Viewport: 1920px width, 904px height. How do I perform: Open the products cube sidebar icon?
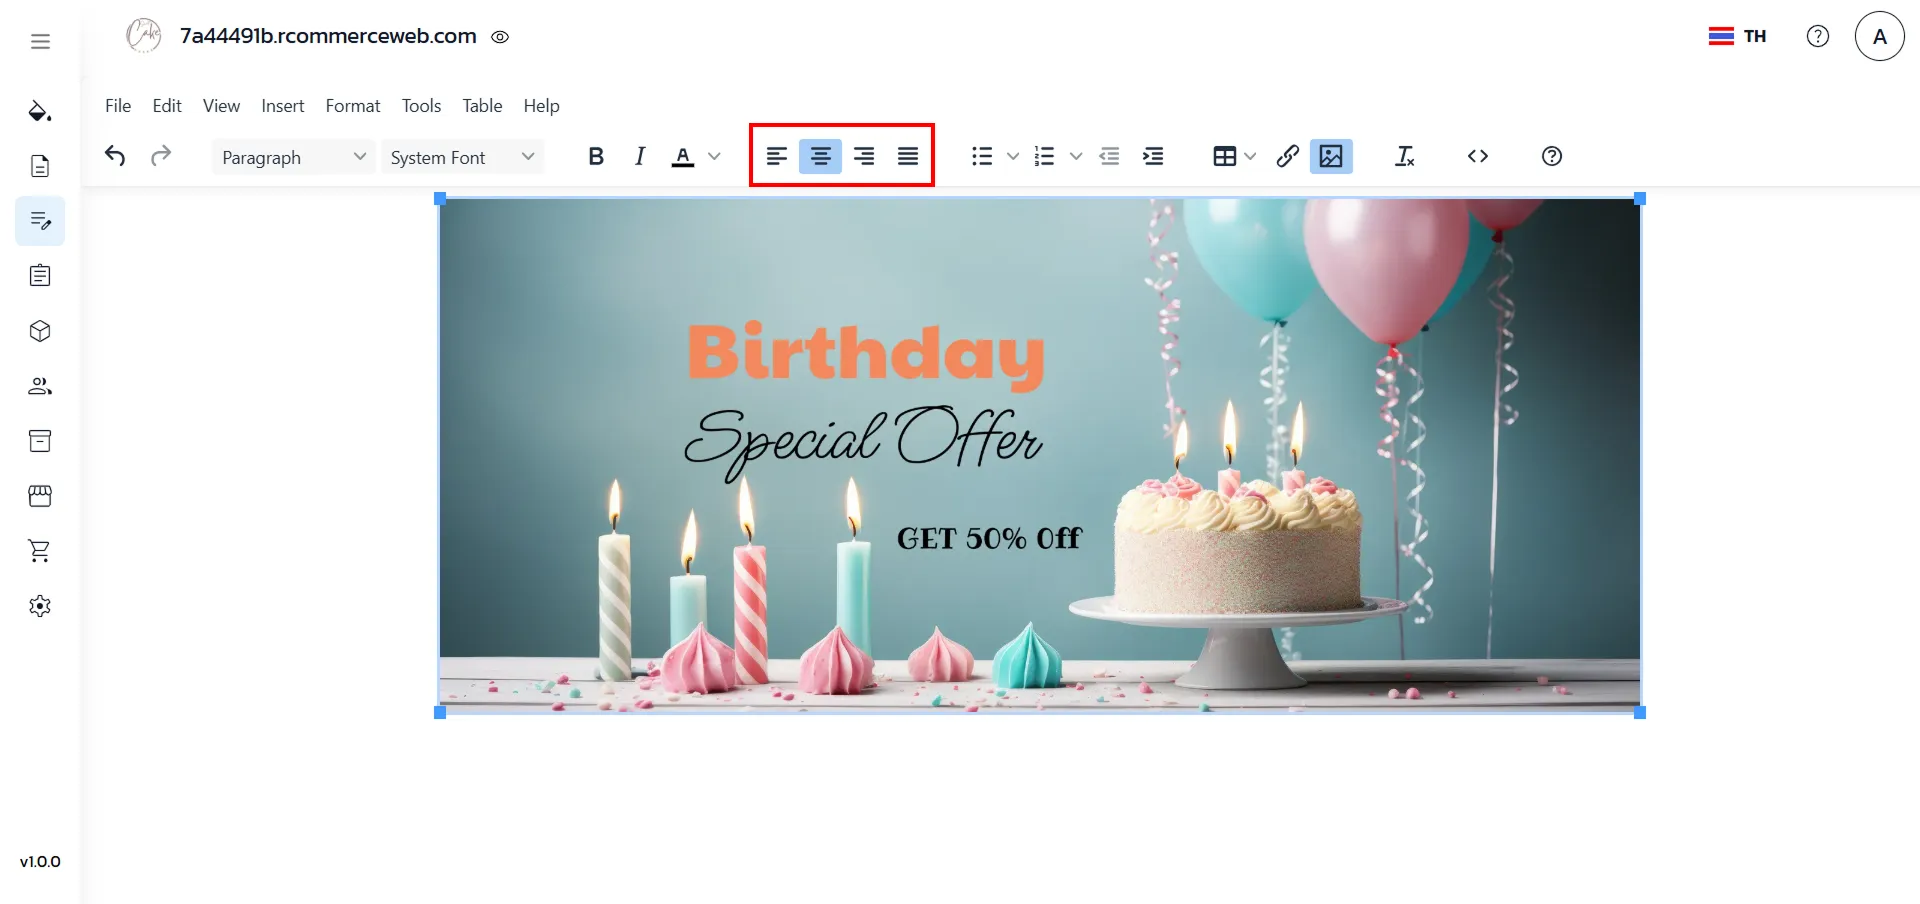40,331
